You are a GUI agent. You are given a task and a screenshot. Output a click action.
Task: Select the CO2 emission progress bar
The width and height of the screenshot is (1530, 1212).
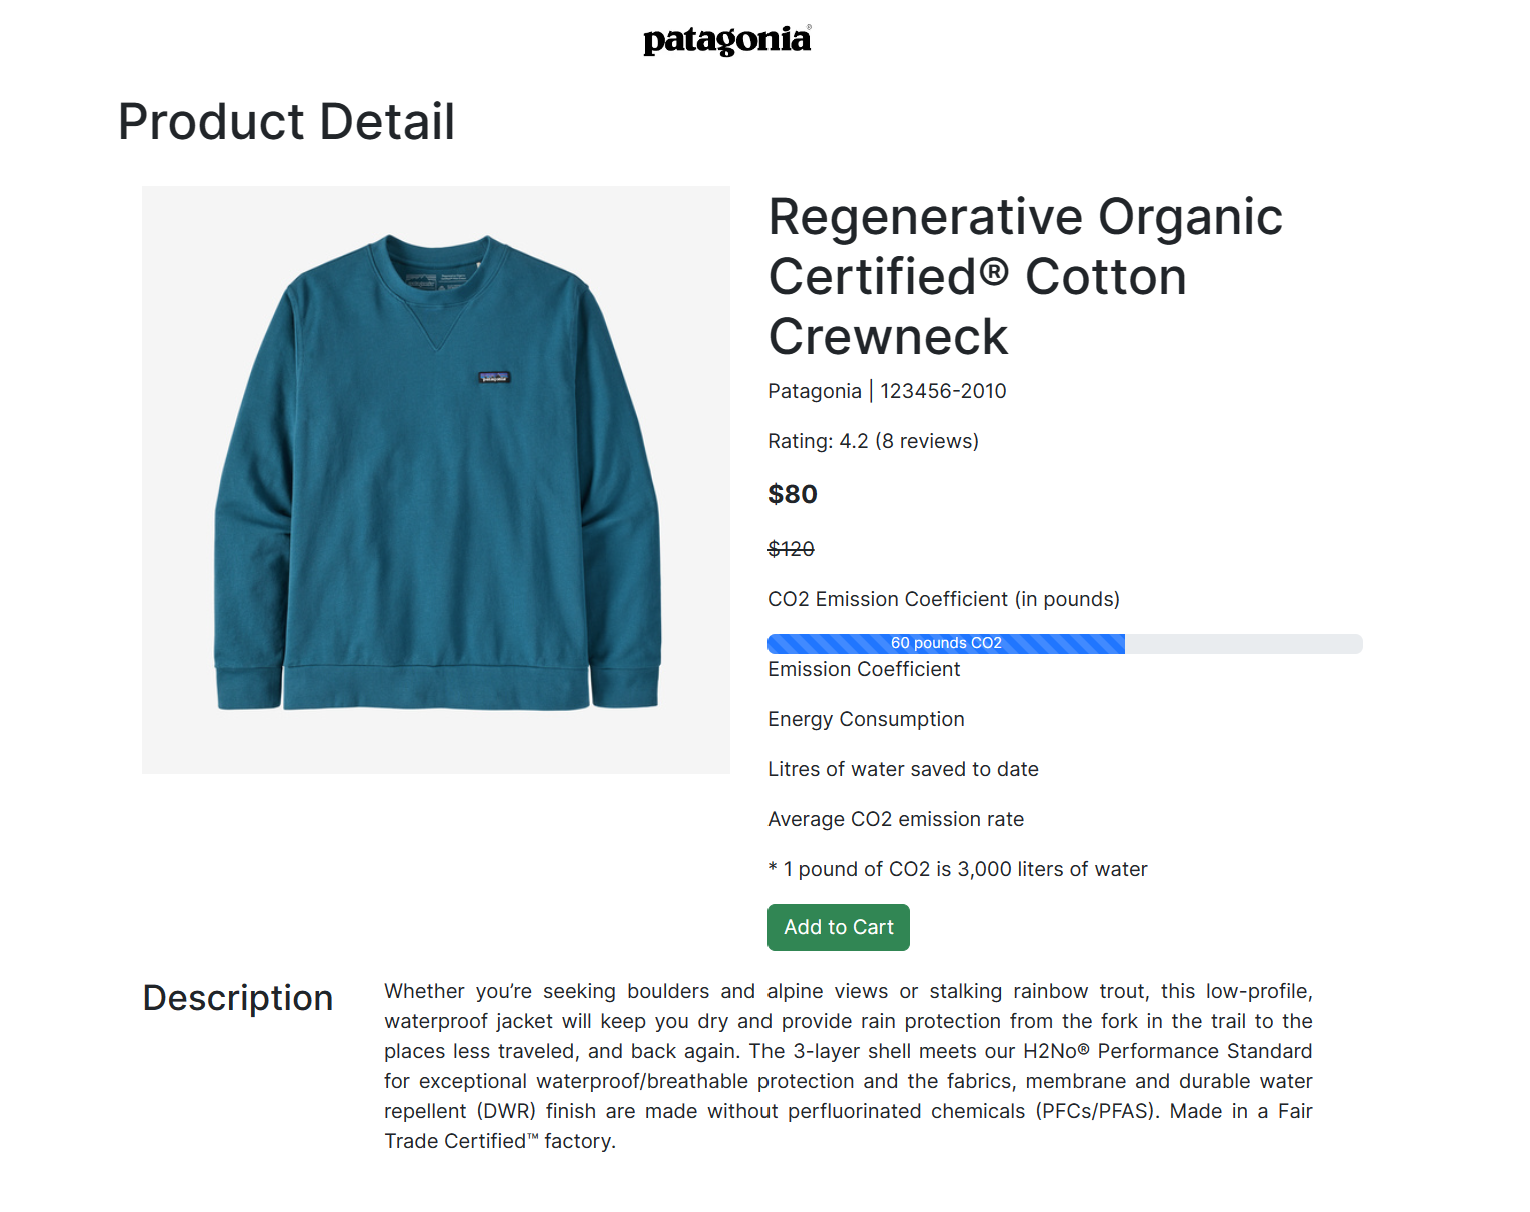[x=1063, y=643]
